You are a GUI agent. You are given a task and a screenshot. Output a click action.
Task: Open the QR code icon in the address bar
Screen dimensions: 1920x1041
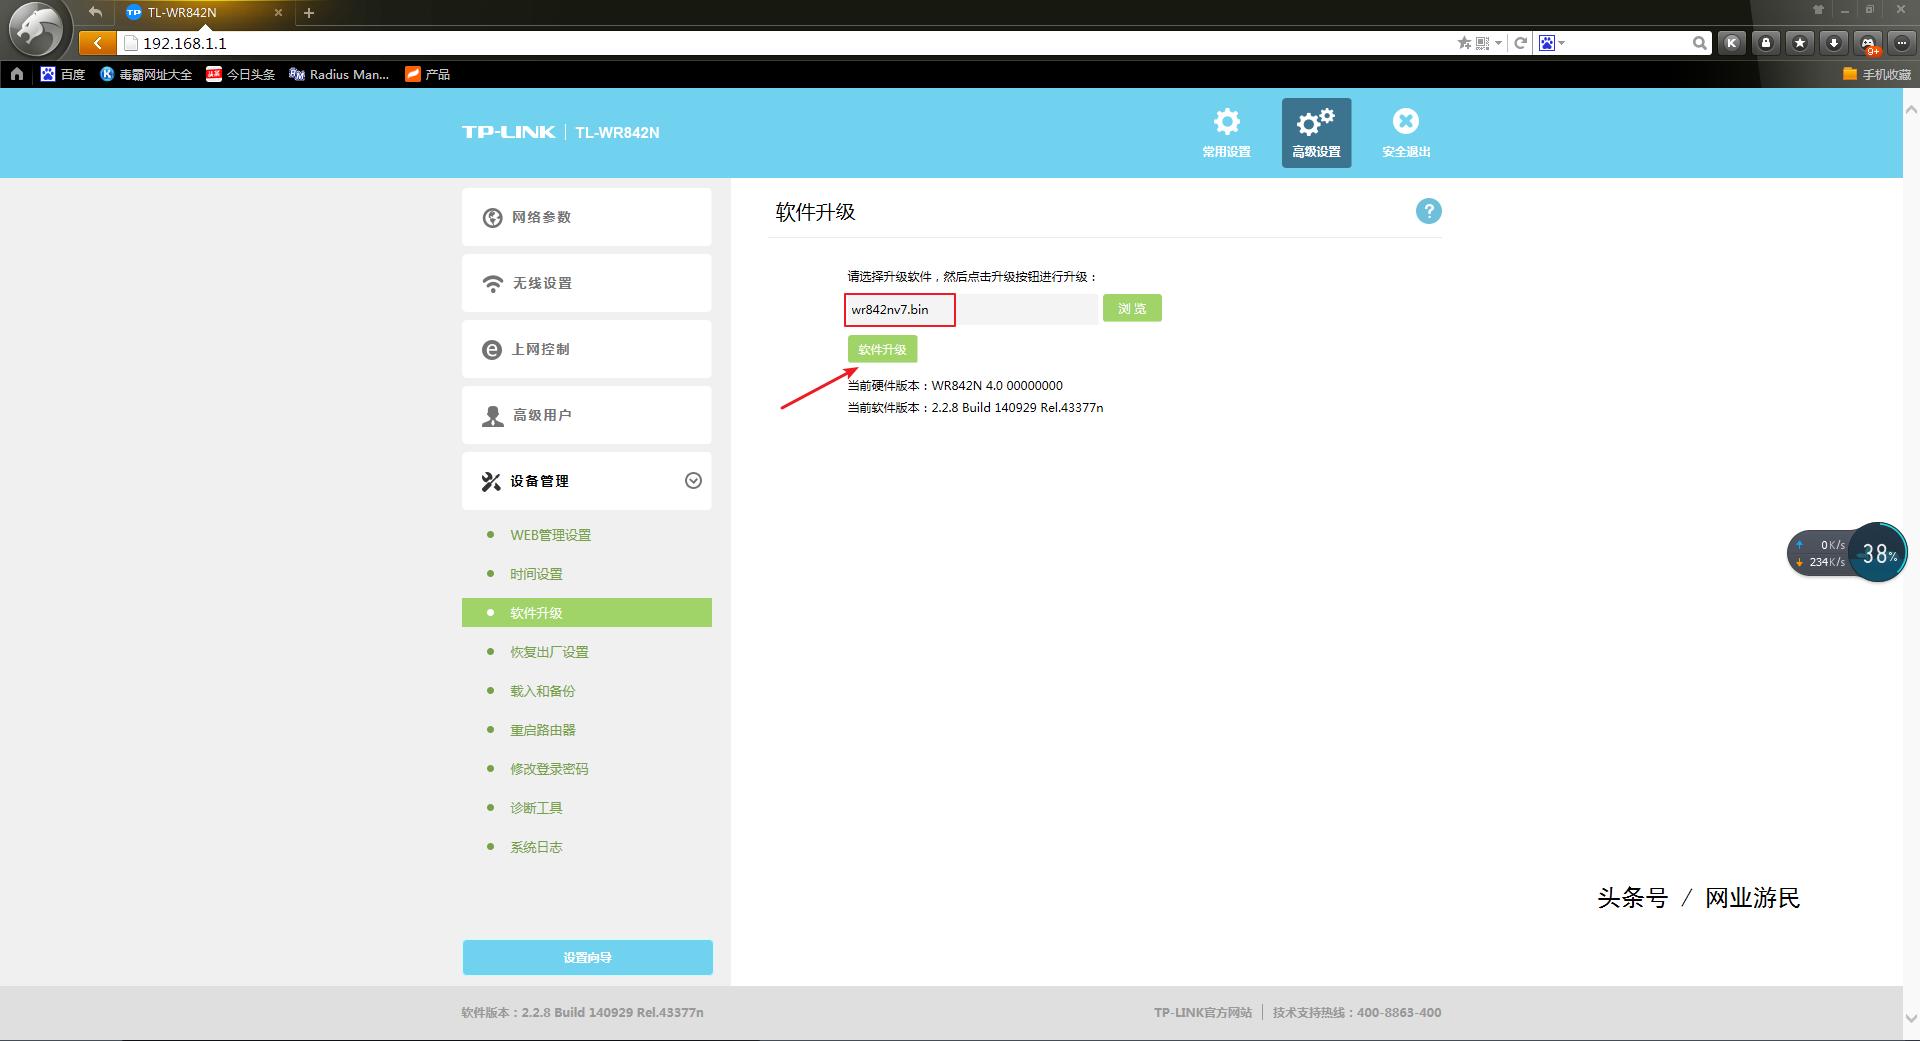[x=1483, y=43]
